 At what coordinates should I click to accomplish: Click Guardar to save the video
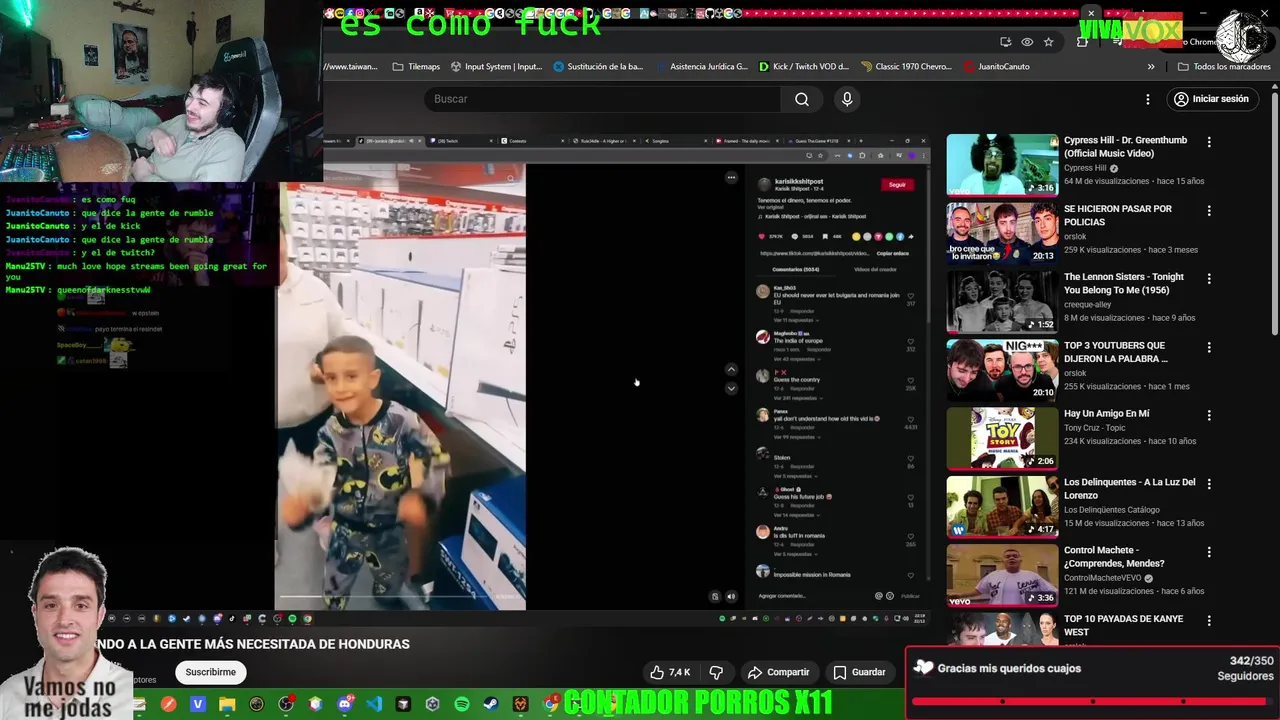[859, 672]
